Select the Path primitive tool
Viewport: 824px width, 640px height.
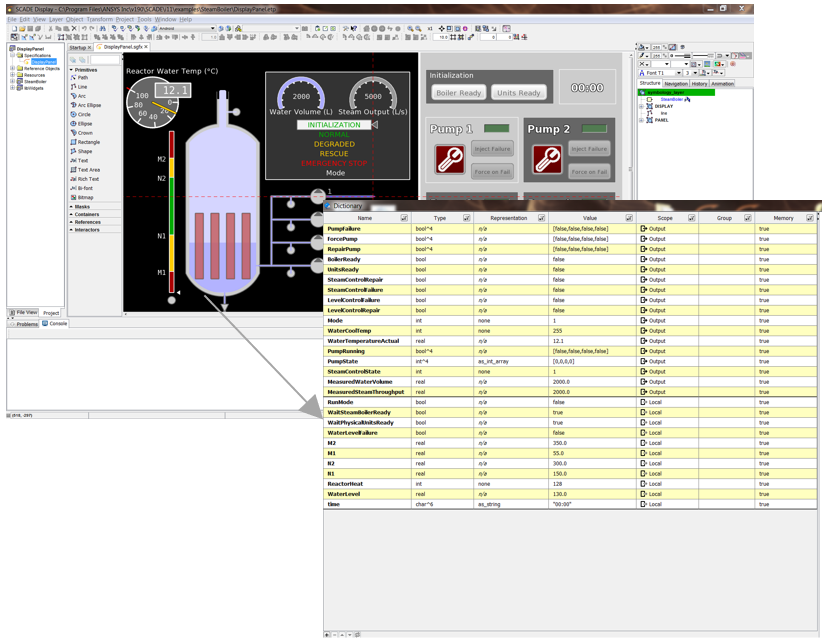point(82,77)
